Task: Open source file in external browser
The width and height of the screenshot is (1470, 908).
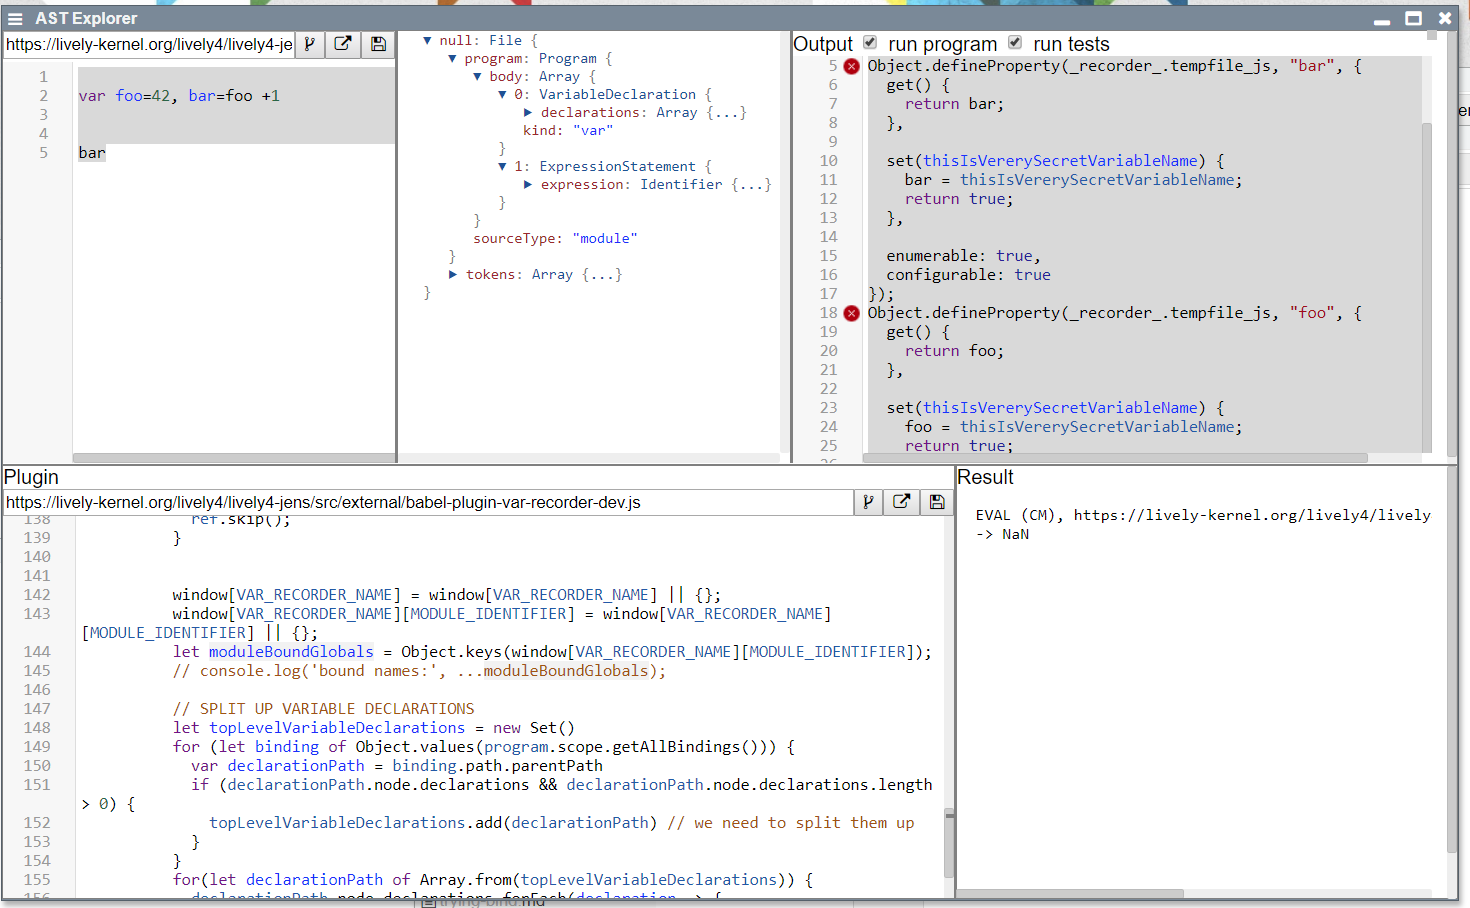Action: (343, 44)
